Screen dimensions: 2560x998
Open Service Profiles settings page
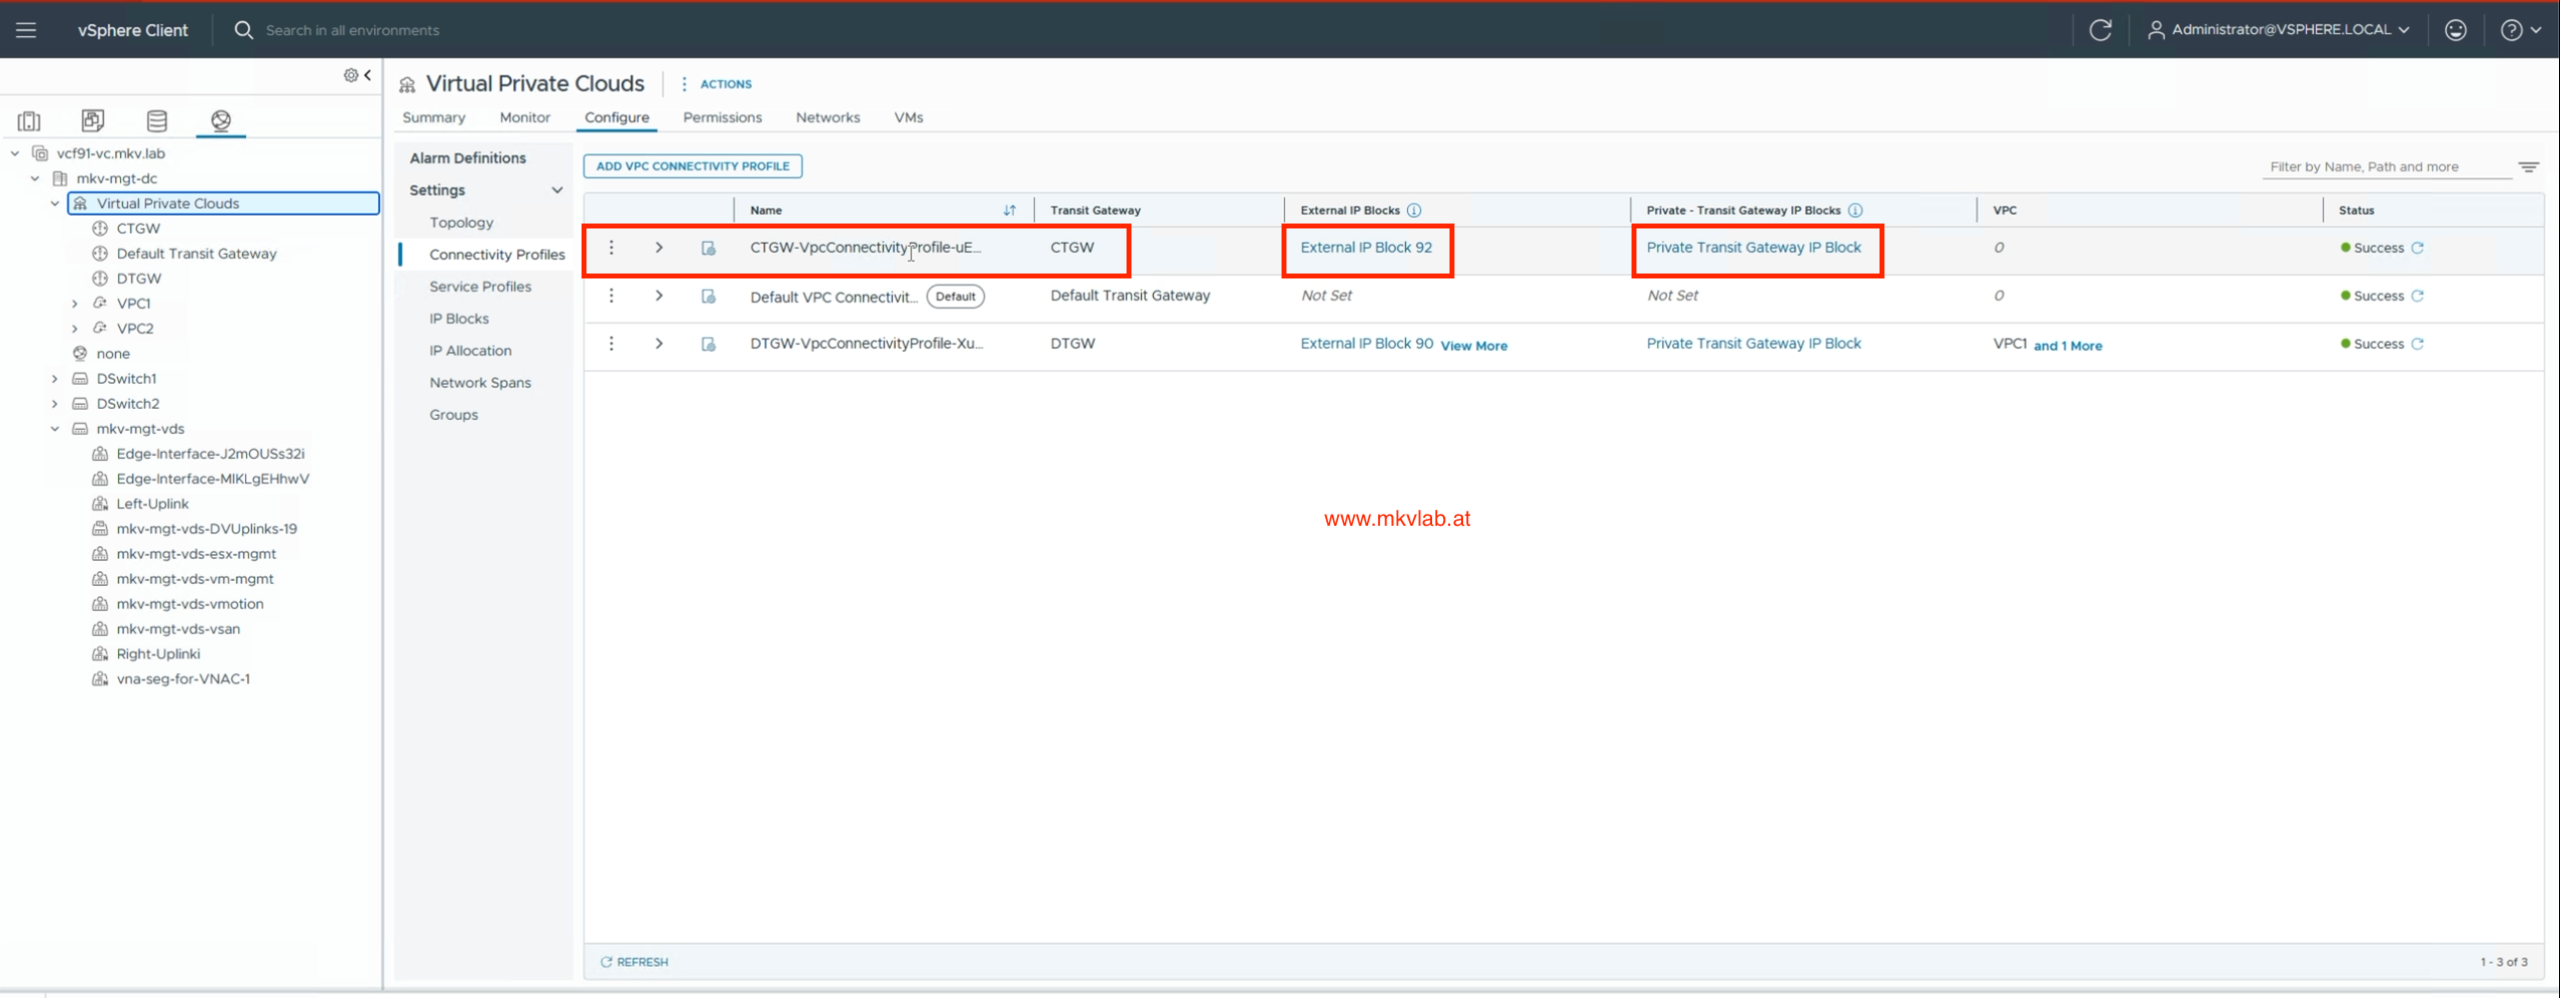pos(480,286)
